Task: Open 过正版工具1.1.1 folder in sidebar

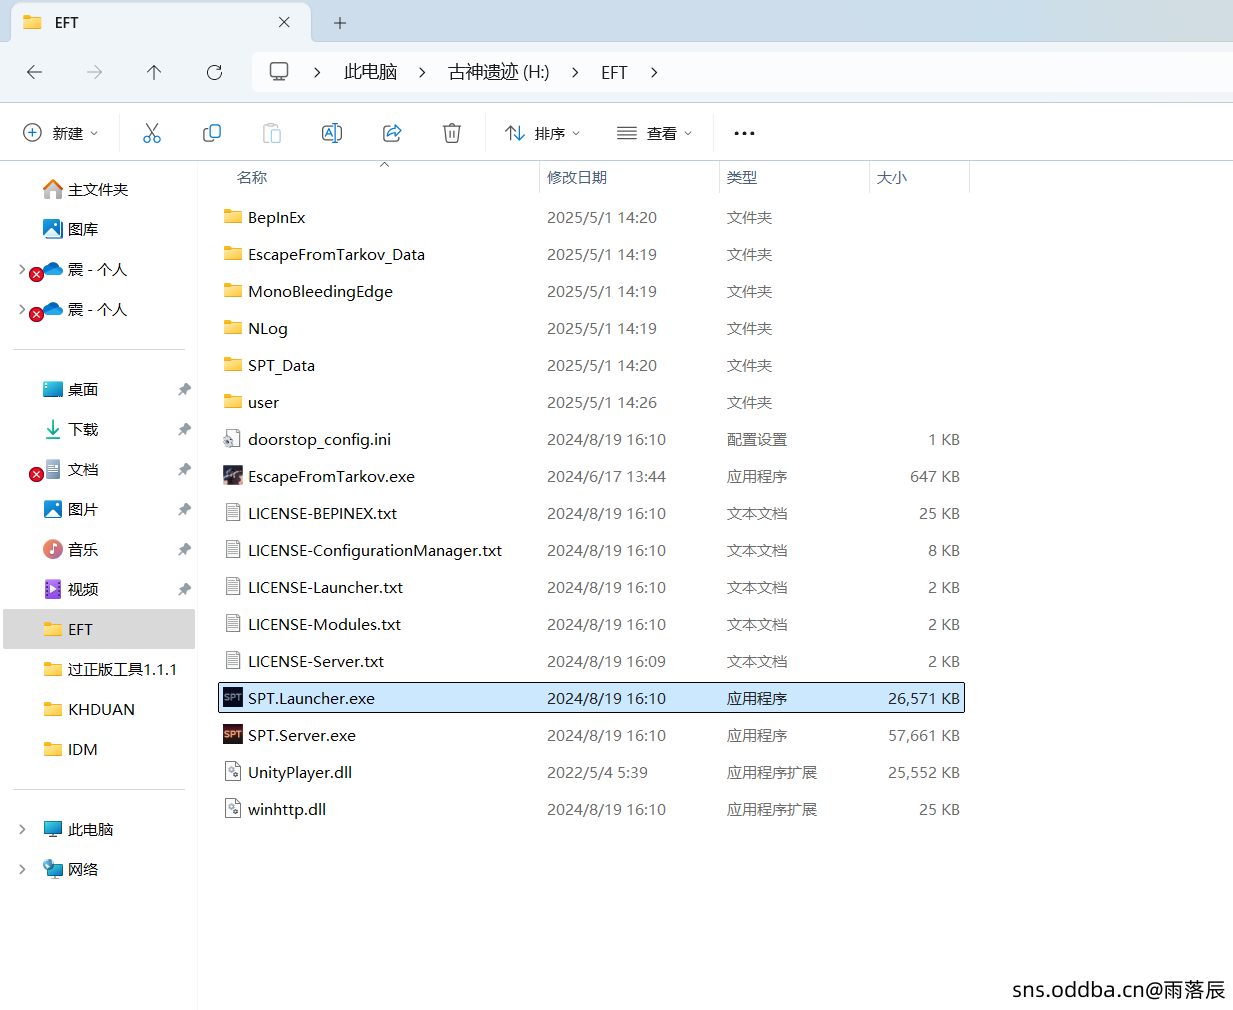Action: pos(110,669)
